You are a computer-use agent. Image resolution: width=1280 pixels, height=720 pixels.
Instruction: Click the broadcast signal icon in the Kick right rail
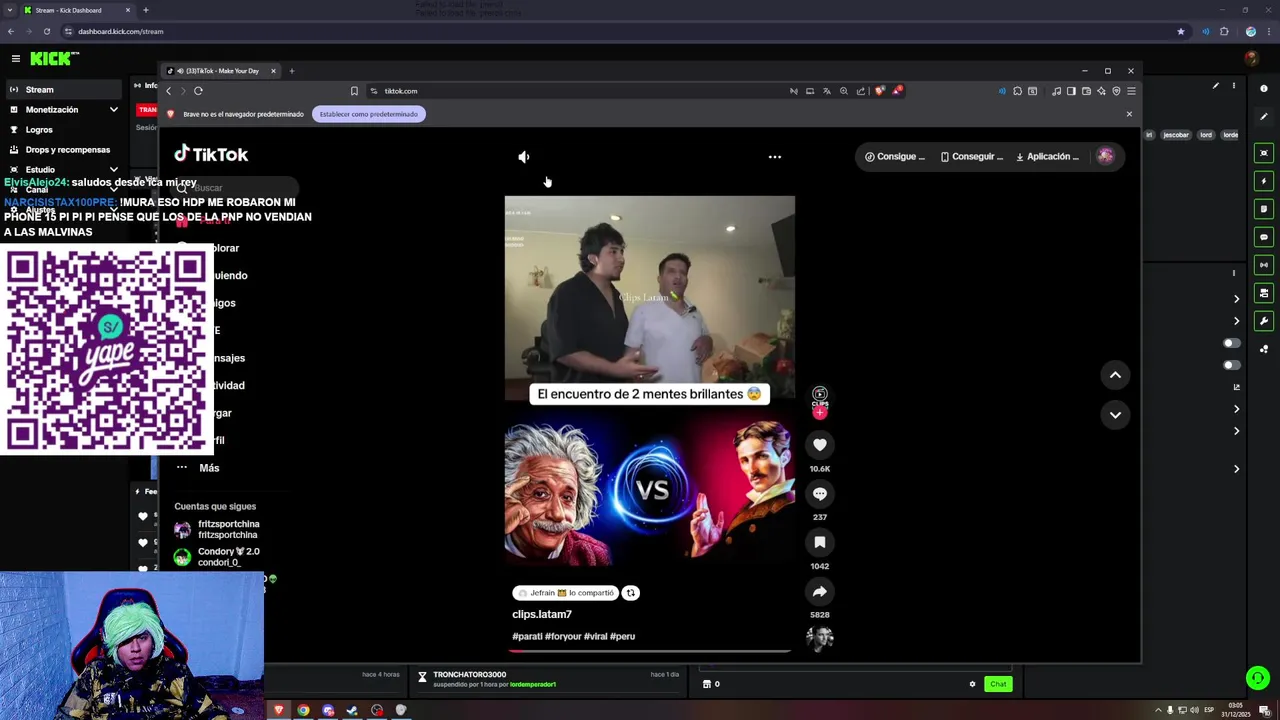(x=1264, y=265)
